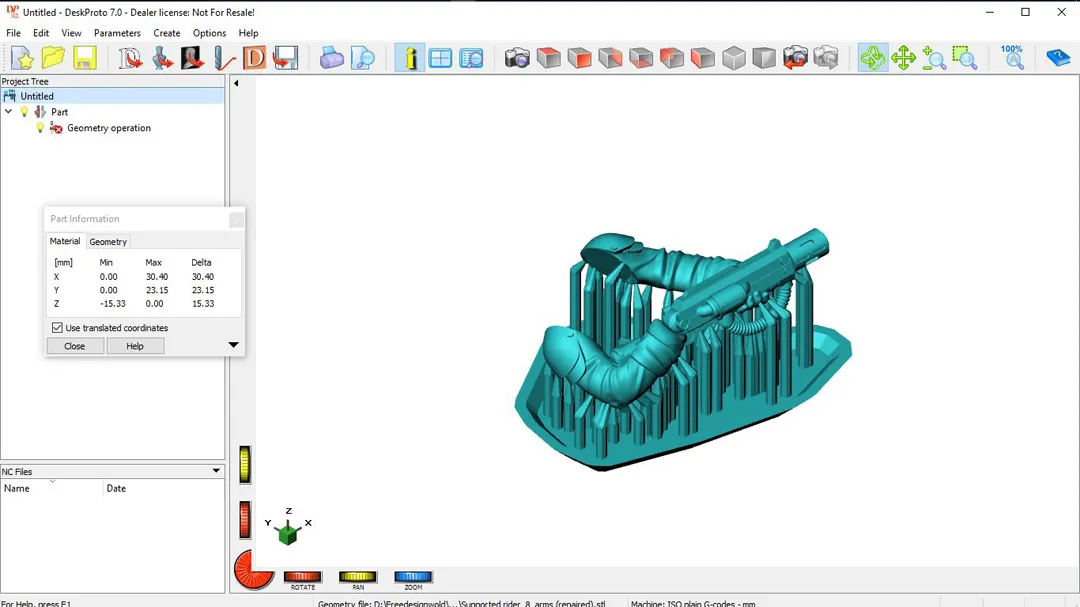
Task: Close Part Information via title bar X
Action: point(236,220)
